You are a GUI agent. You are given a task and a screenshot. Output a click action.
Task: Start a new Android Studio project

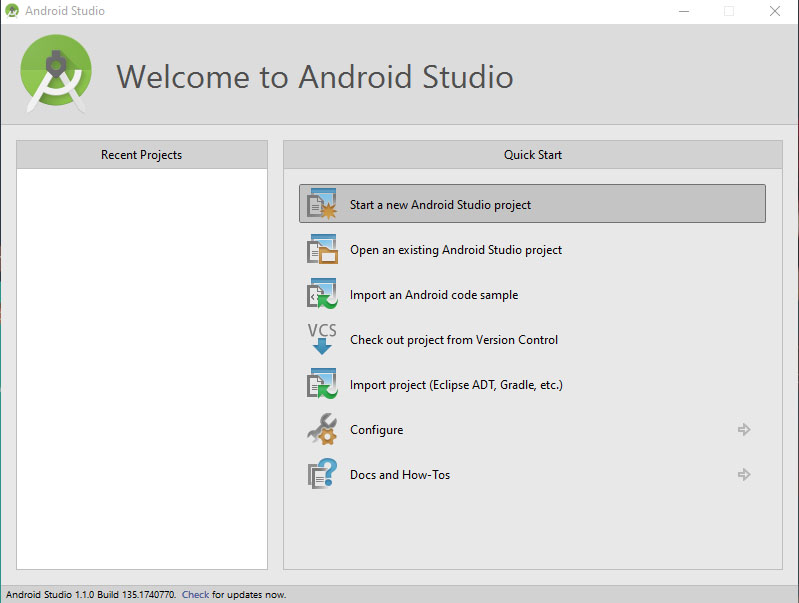coord(532,204)
